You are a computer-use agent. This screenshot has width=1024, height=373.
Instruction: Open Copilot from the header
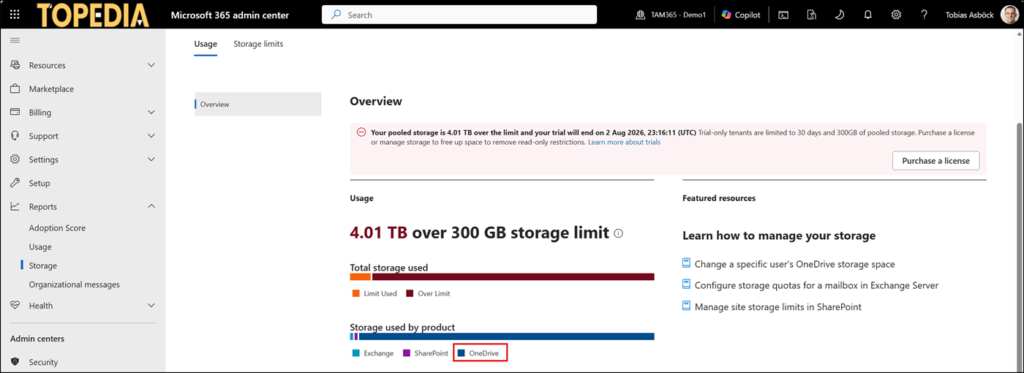(741, 15)
